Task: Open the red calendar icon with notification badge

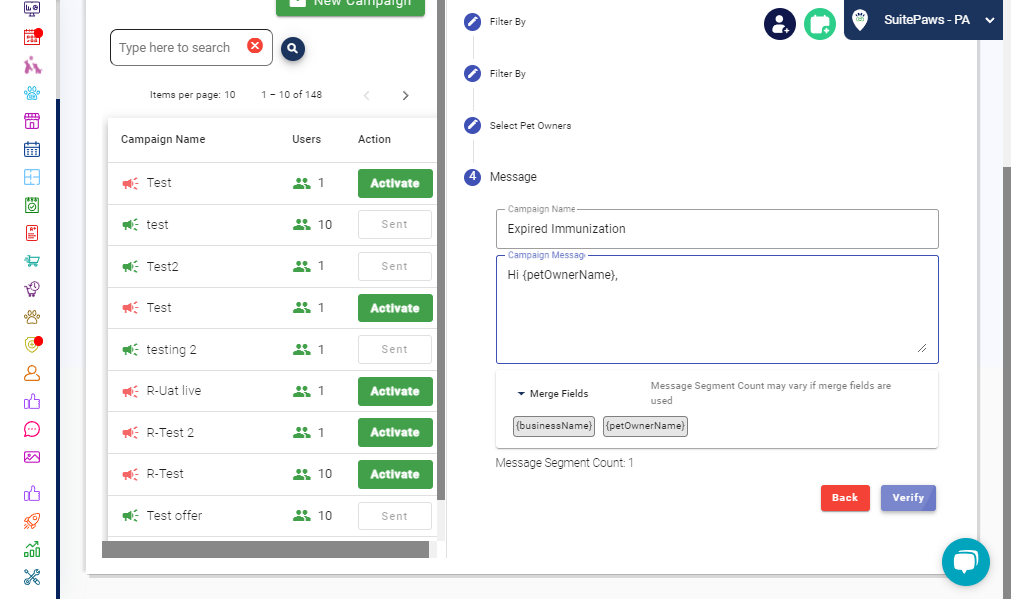Action: (32, 37)
